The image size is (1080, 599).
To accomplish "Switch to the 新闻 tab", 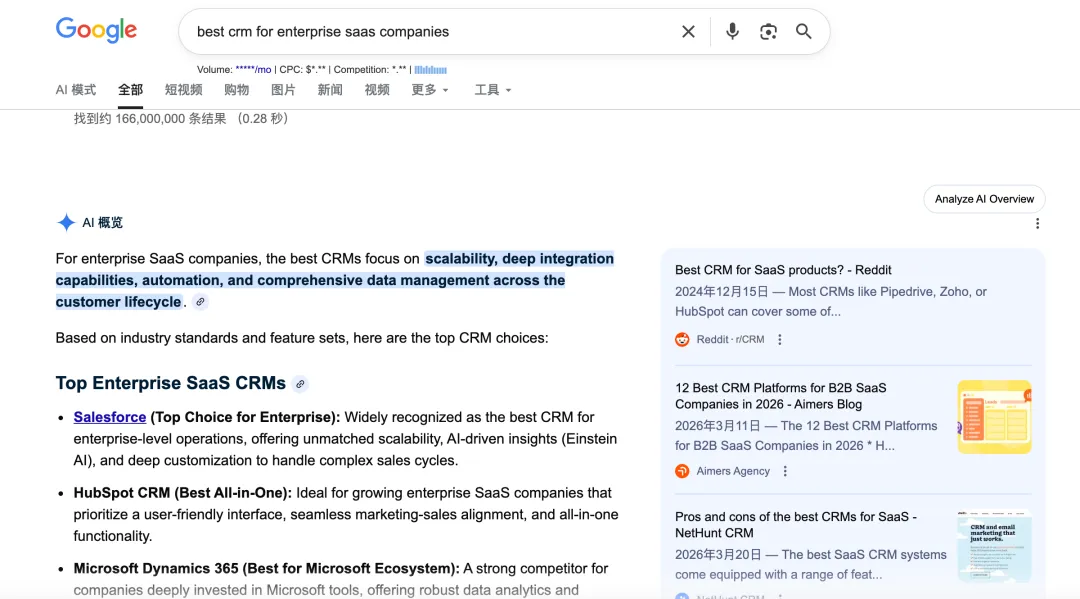I will 330,90.
